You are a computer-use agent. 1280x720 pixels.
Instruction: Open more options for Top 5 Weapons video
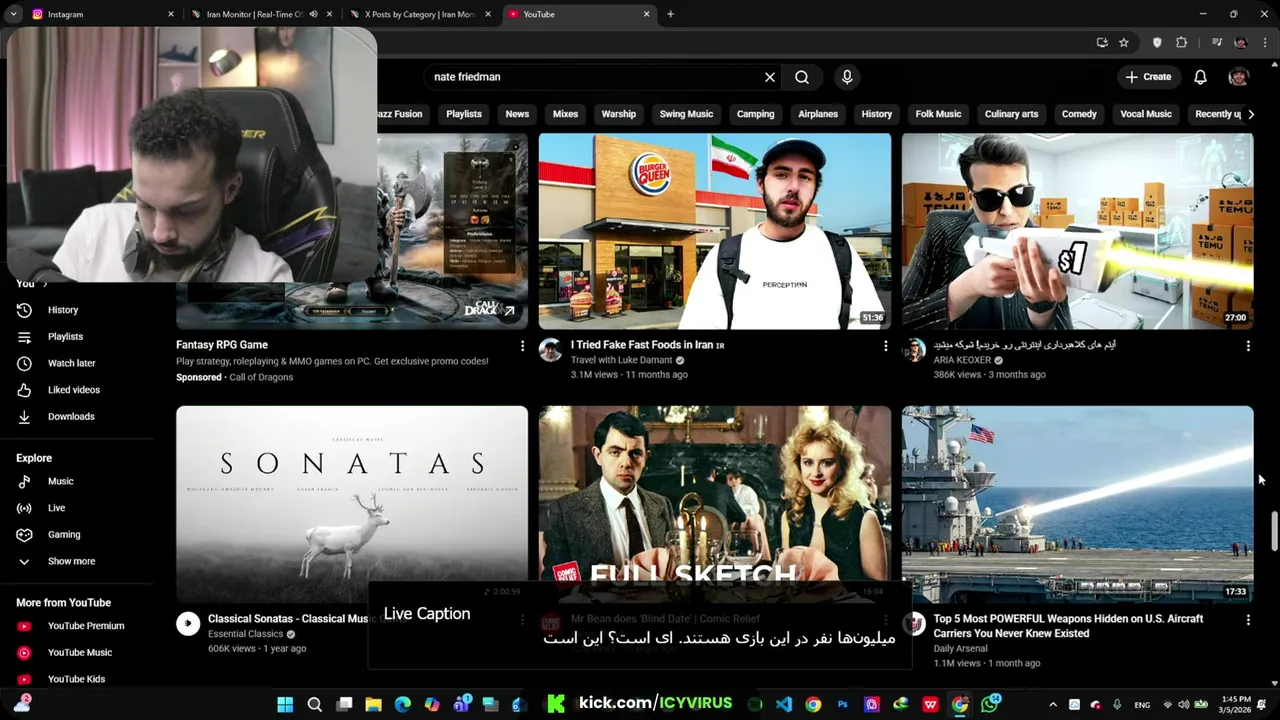pyautogui.click(x=1248, y=620)
